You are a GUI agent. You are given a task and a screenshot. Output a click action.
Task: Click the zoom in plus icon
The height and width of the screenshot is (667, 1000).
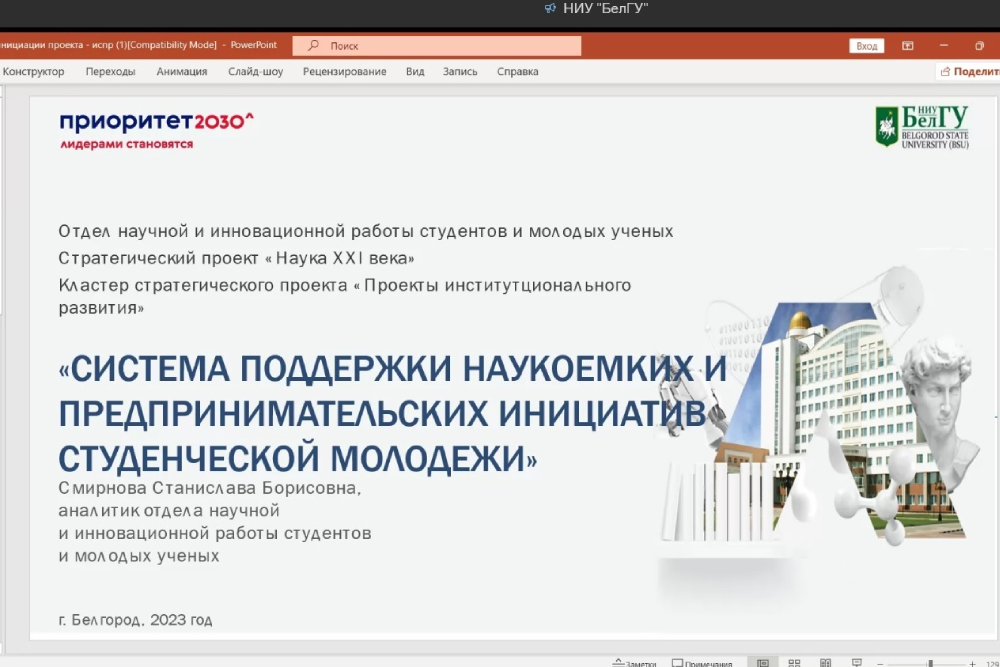pyautogui.click(x=972, y=663)
